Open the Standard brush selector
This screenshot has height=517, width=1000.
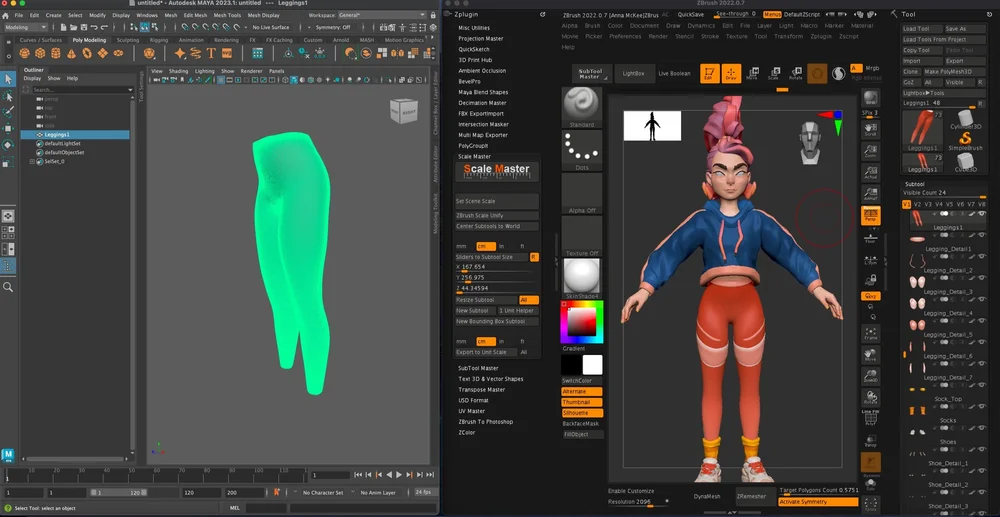(582, 108)
